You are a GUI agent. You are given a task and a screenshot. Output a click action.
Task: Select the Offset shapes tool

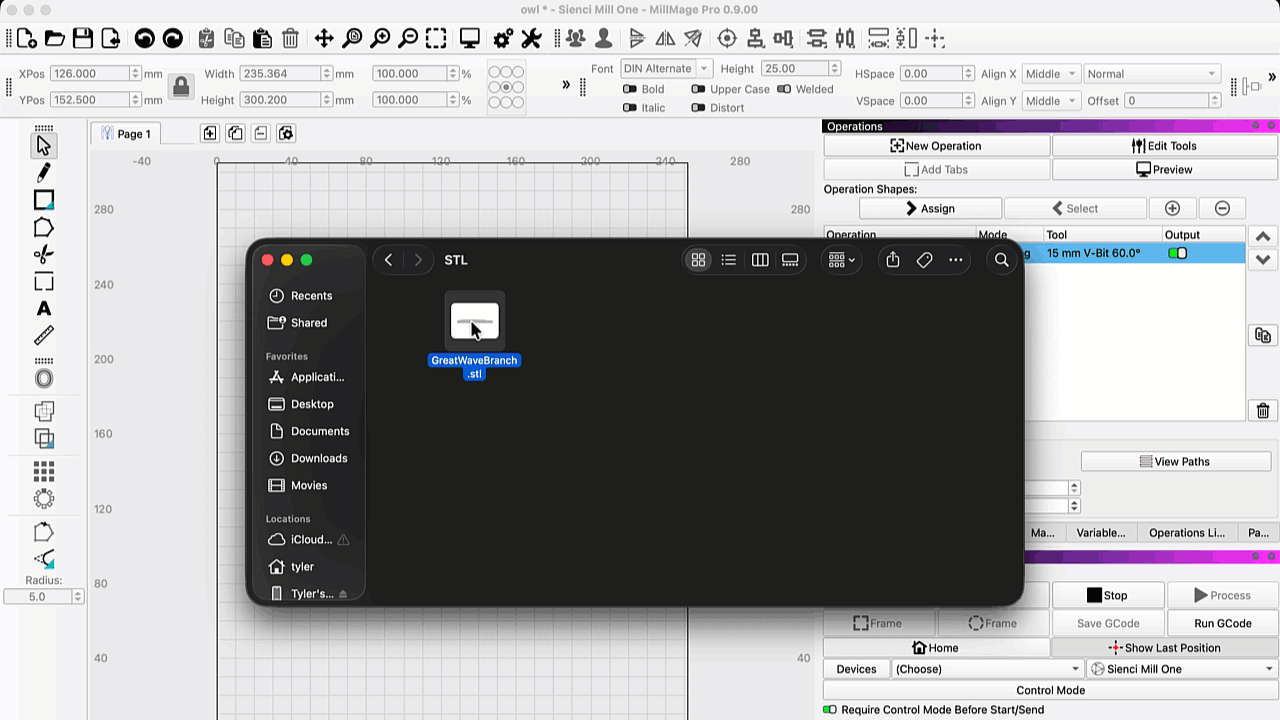pyautogui.click(x=44, y=379)
